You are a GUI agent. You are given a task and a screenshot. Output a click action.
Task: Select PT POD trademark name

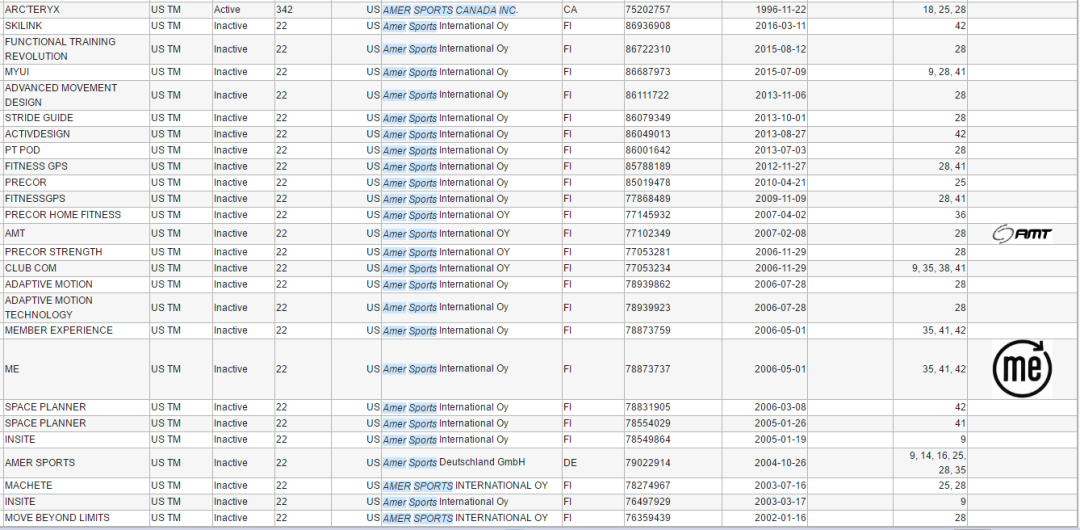tap(24, 150)
